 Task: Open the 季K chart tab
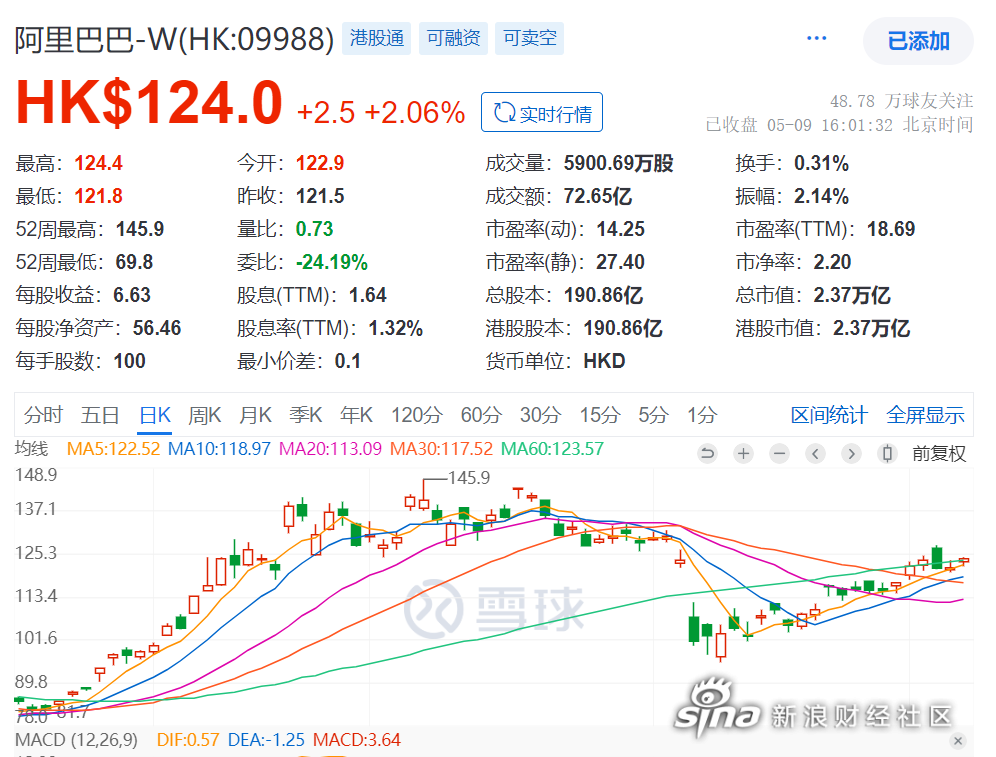click(306, 415)
